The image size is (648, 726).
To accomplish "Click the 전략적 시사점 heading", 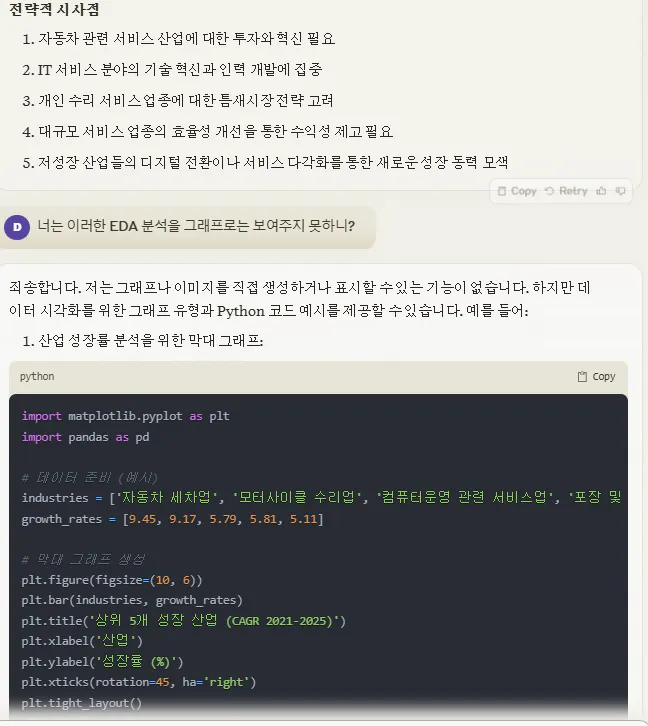I will click(54, 9).
